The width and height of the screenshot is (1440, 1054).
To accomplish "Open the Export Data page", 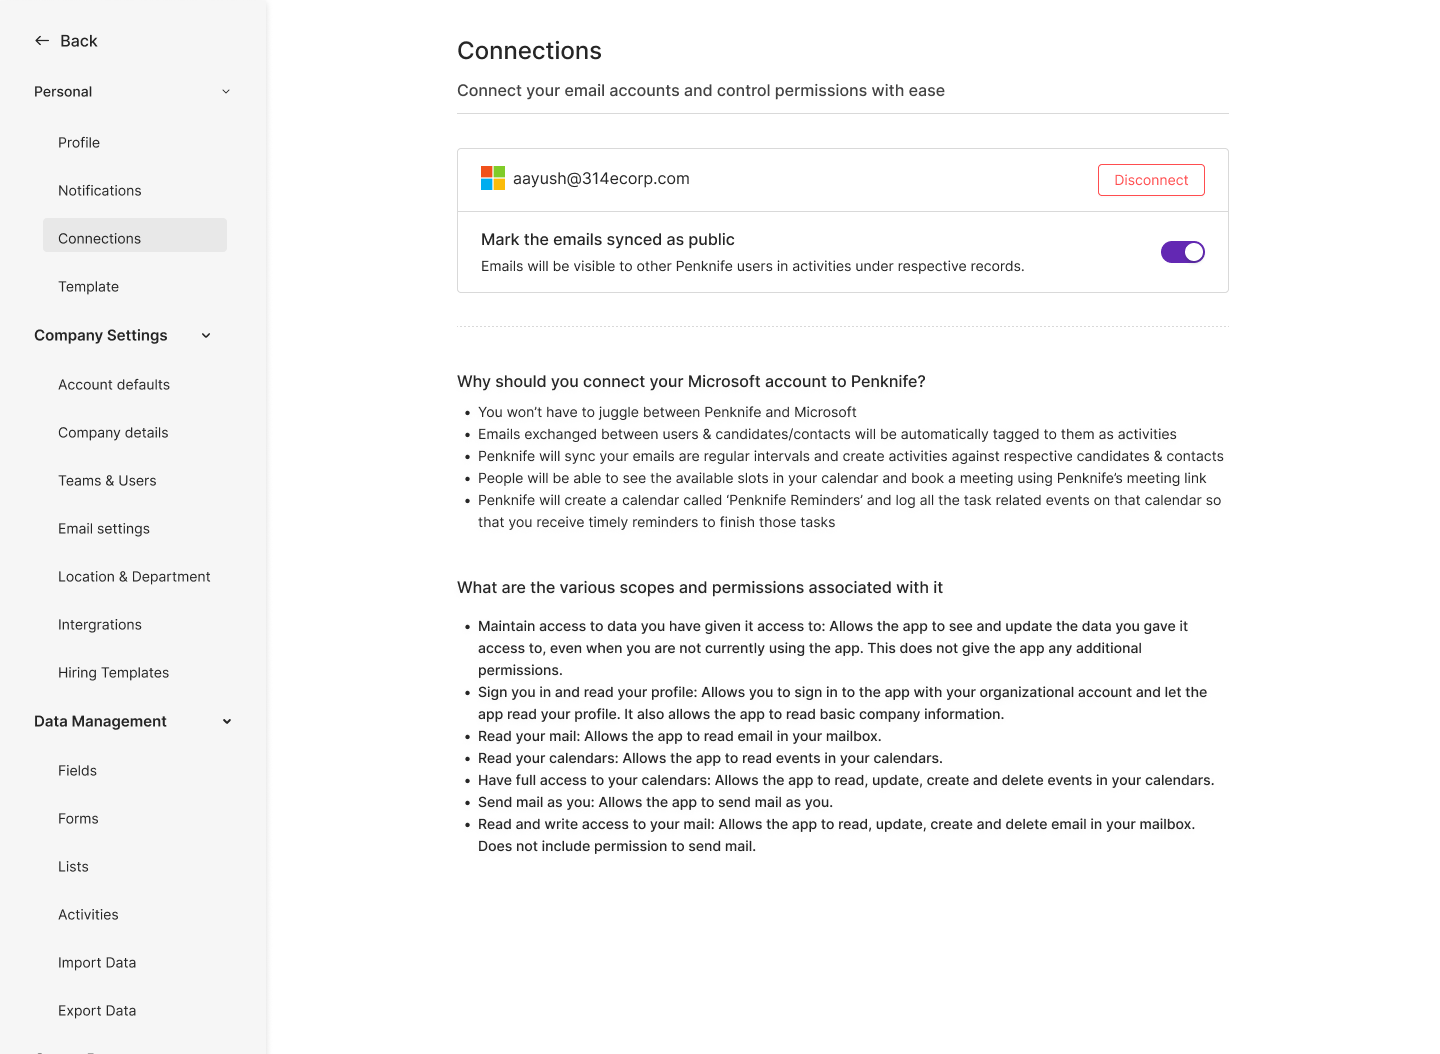I will 97,1011.
